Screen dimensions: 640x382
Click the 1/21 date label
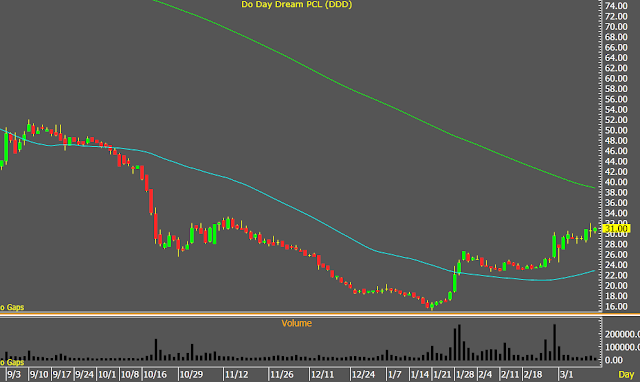pos(442,374)
